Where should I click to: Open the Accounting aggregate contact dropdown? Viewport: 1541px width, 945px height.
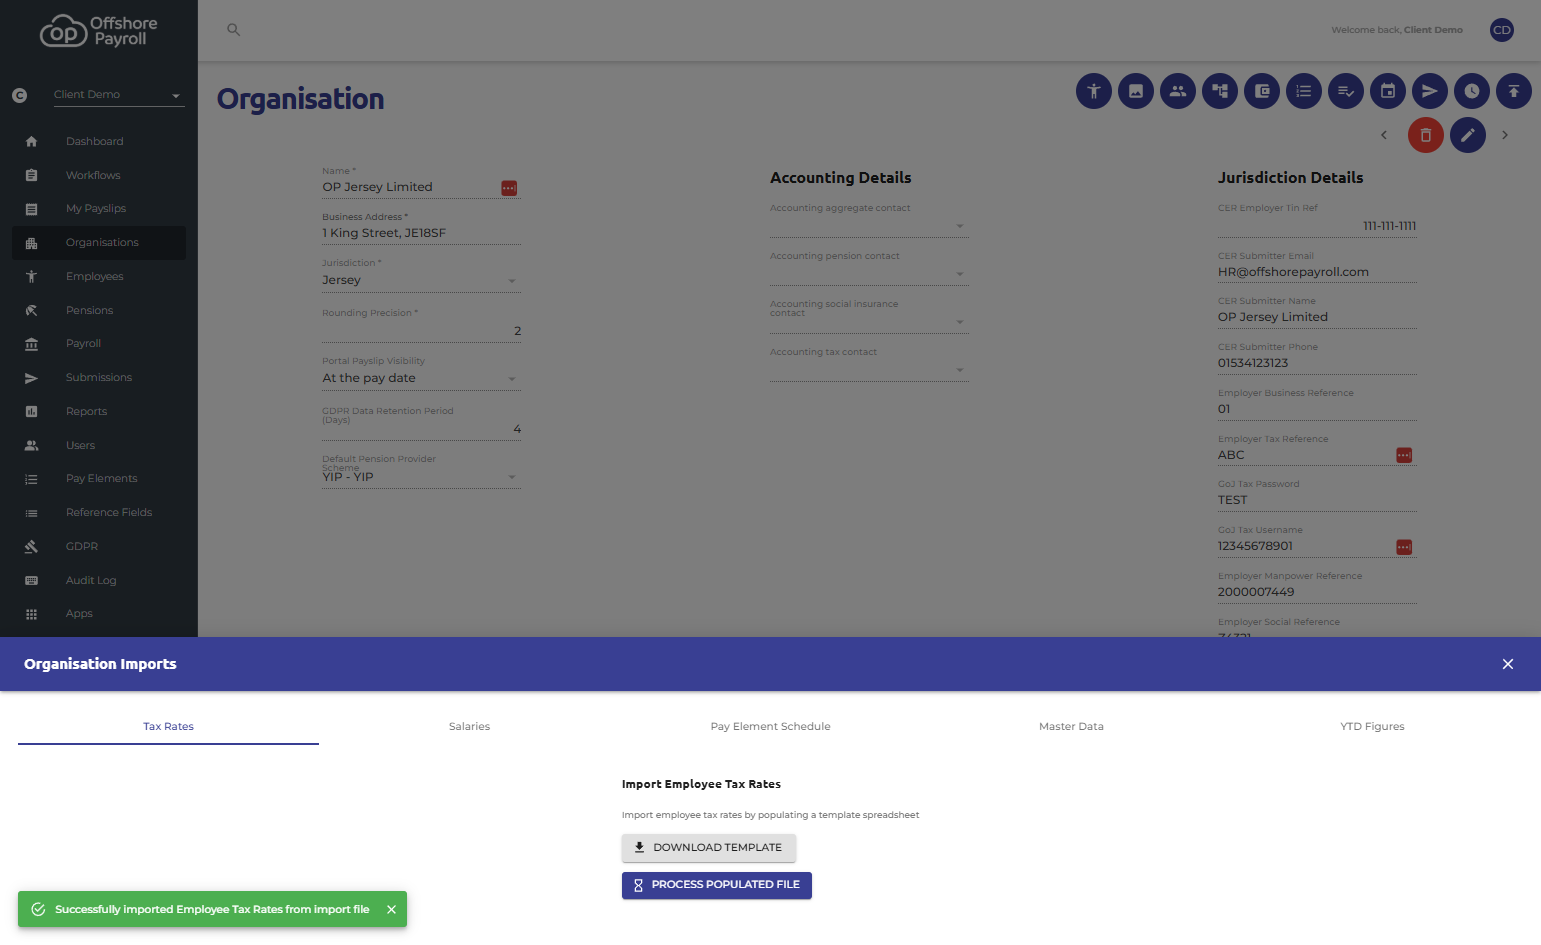pyautogui.click(x=869, y=226)
